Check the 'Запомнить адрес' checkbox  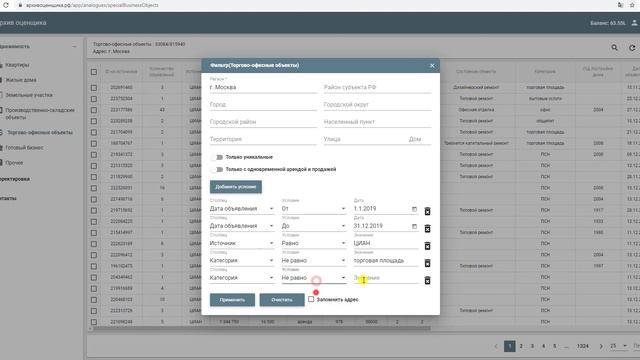point(311,299)
